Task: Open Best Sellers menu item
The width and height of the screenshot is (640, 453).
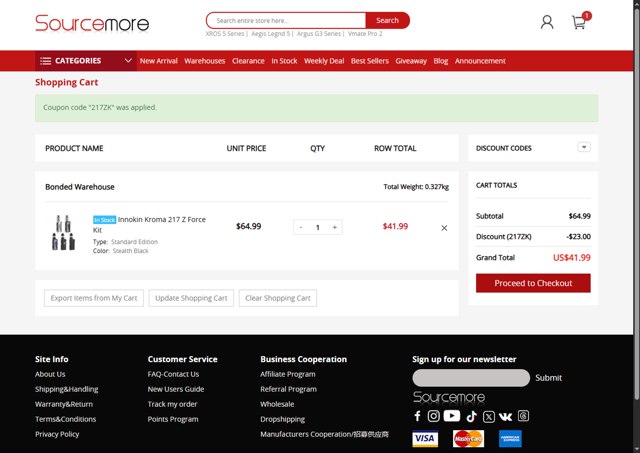Action: [x=370, y=61]
